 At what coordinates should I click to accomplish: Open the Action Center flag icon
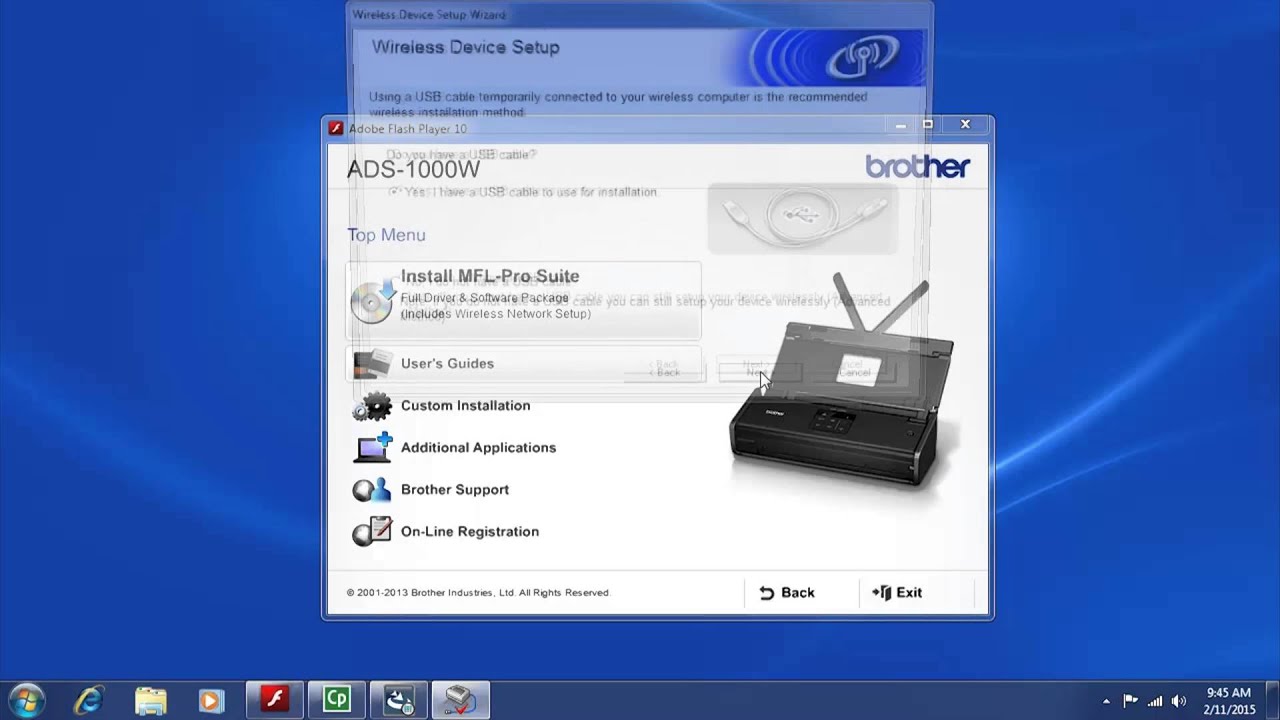[x=1130, y=701]
